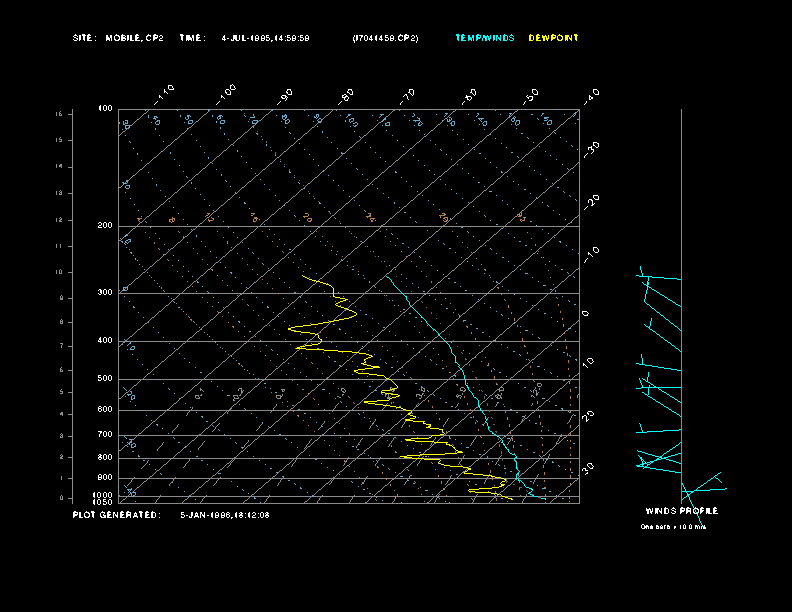Click the -40 temperature axis label
The width and height of the screenshot is (792, 612).
[592, 97]
